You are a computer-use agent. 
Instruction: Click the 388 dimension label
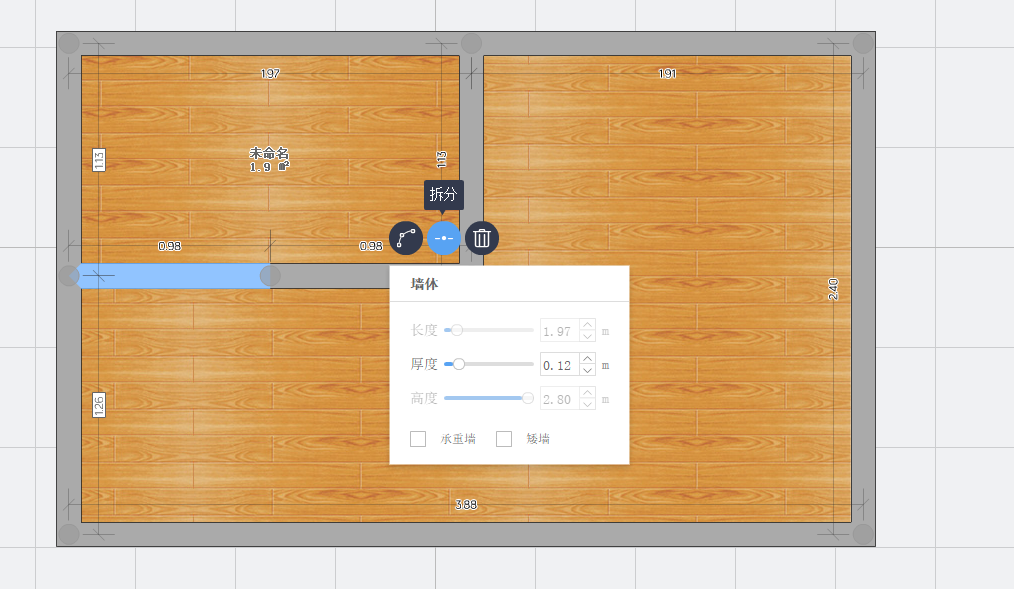tap(466, 504)
